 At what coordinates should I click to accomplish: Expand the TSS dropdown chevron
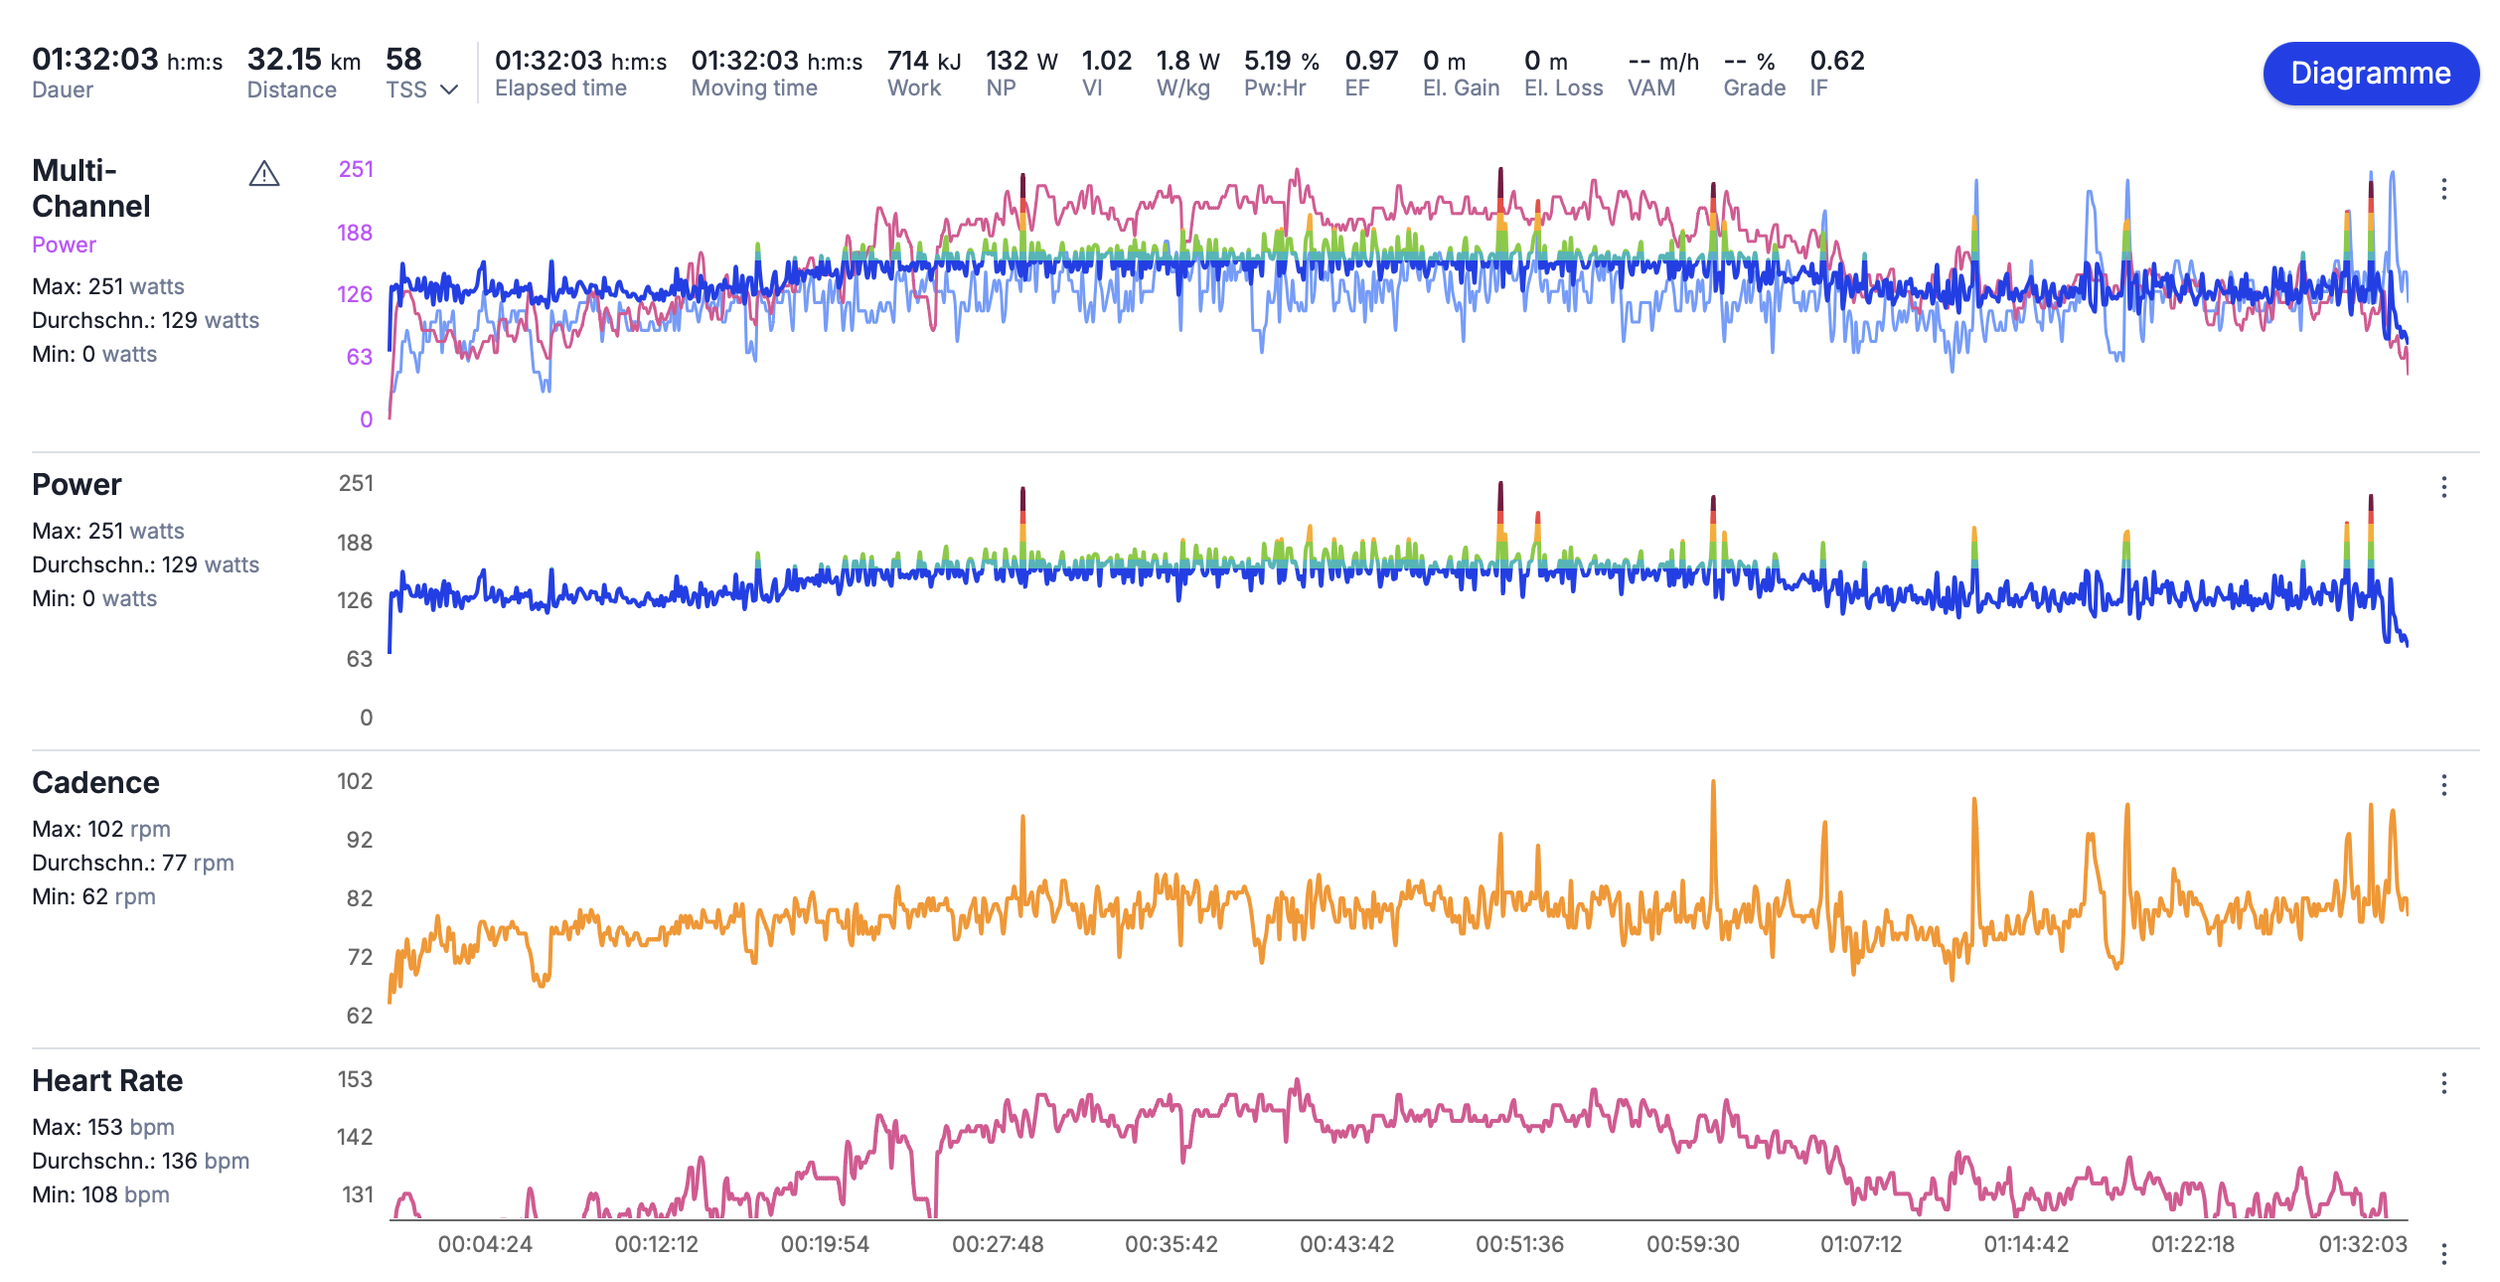pos(450,90)
